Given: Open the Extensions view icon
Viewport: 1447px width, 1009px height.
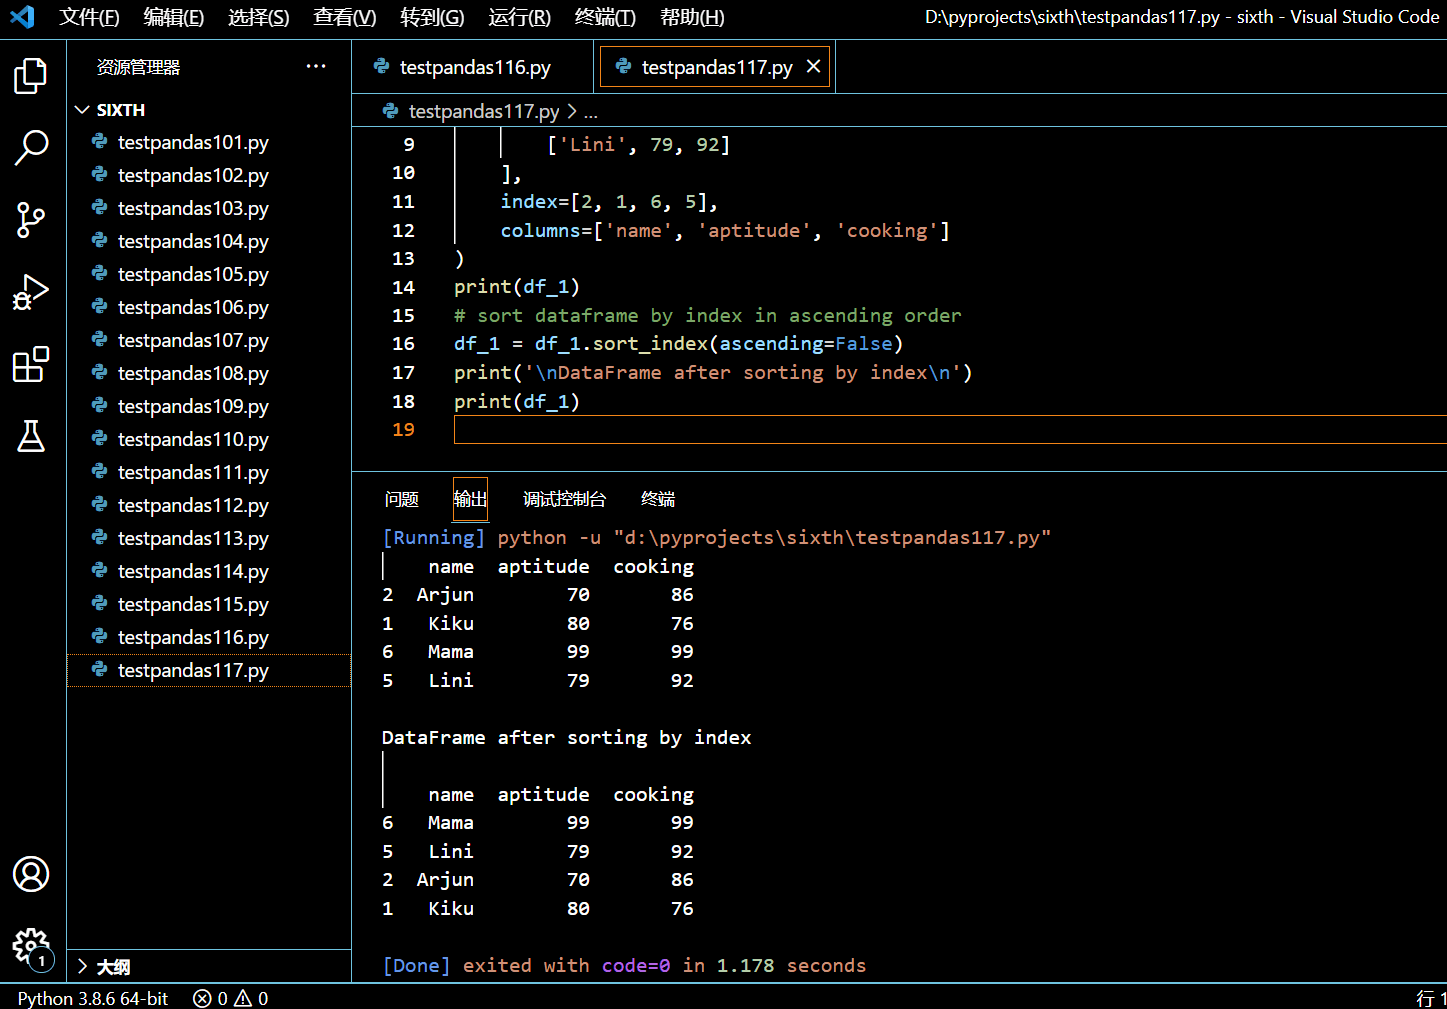Looking at the screenshot, I should tap(31, 364).
